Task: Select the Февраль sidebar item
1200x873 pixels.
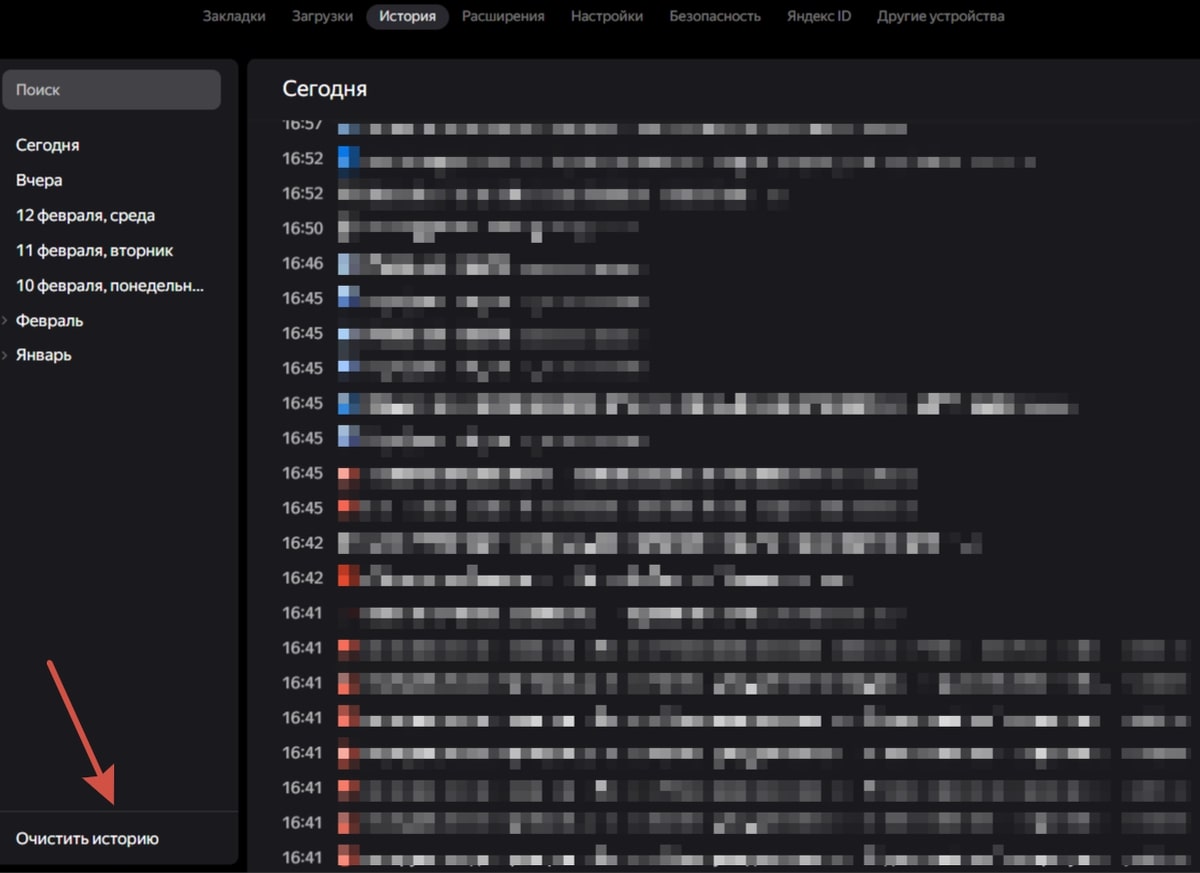Action: tap(49, 320)
